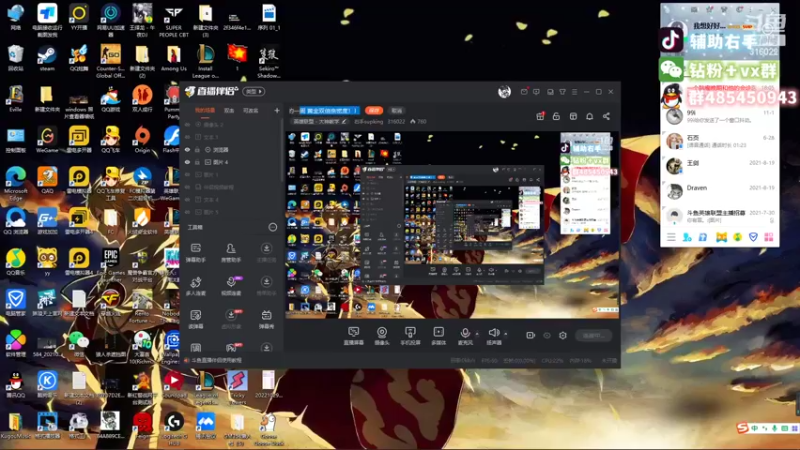Open Draven chat in QQ list
The height and width of the screenshot is (450, 800).
tap(720, 191)
